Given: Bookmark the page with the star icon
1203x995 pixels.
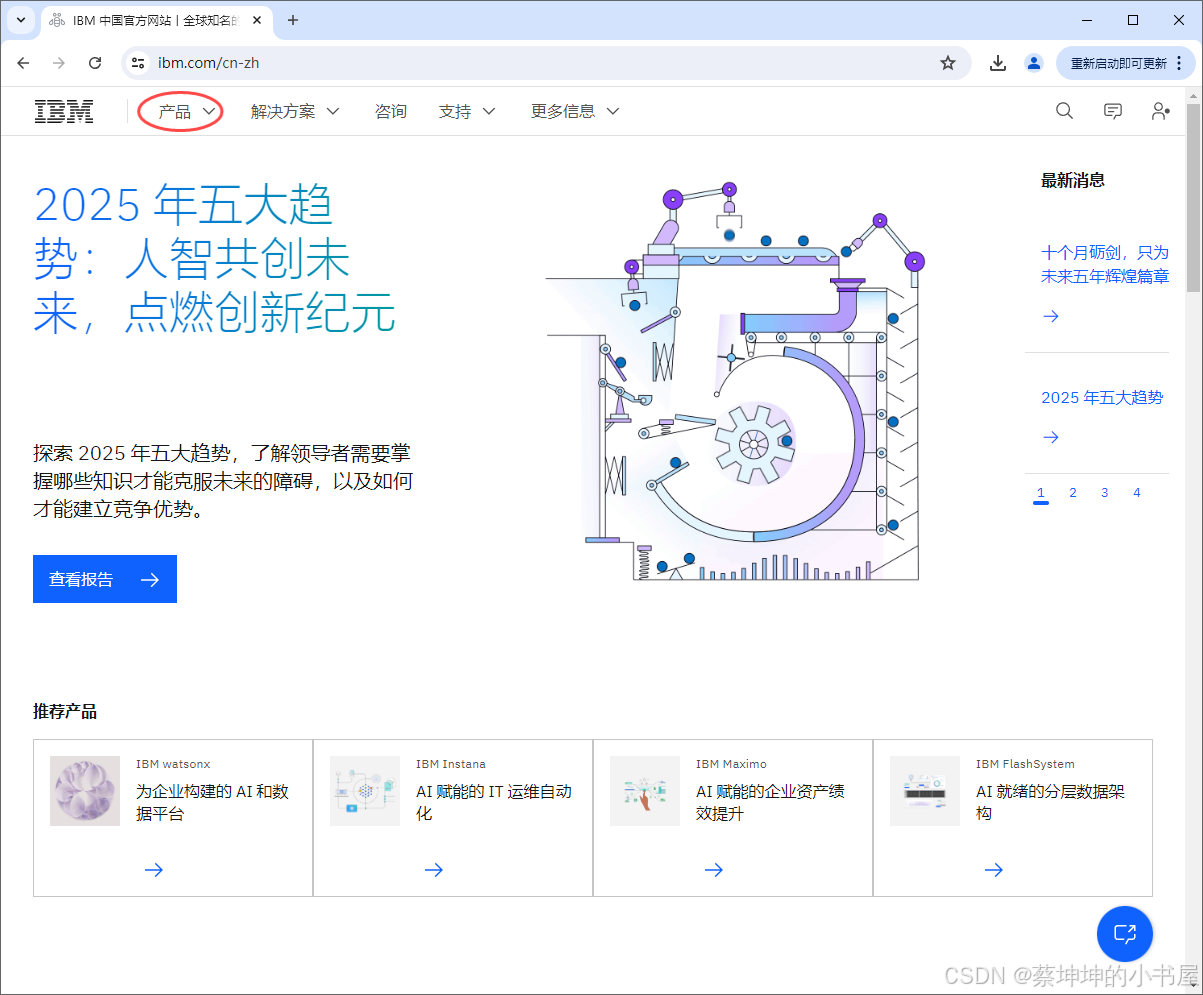Looking at the screenshot, I should pos(946,62).
